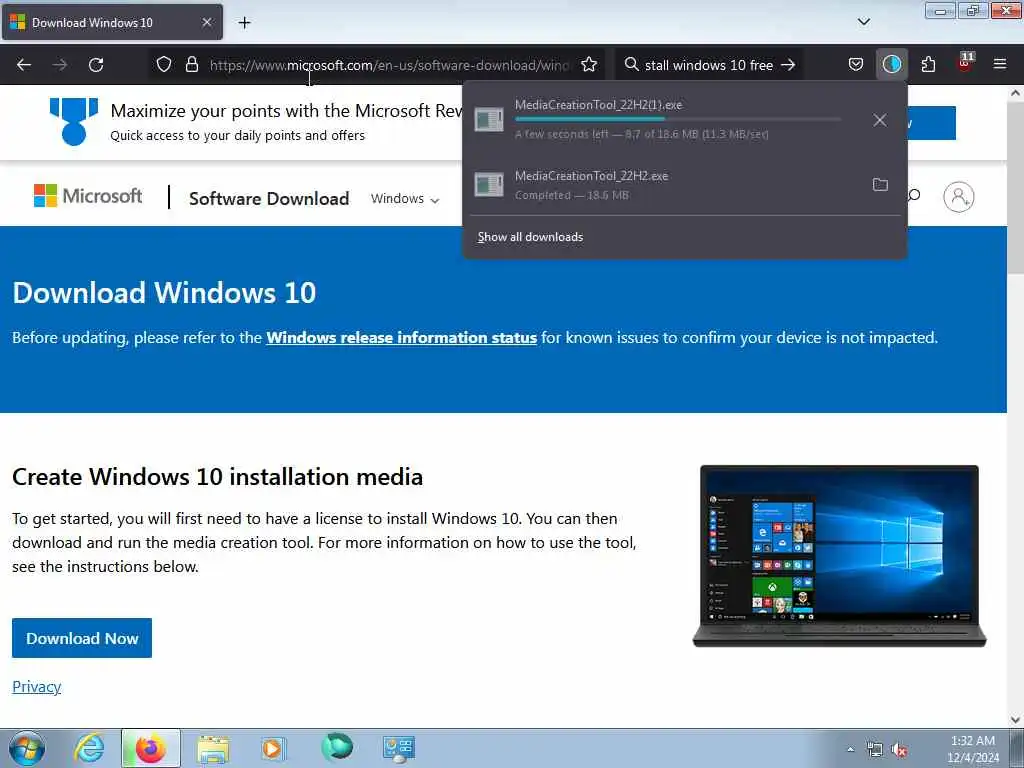Click the Microsoft Rewards banner headline
This screenshot has height=768, width=1024.
287,110
